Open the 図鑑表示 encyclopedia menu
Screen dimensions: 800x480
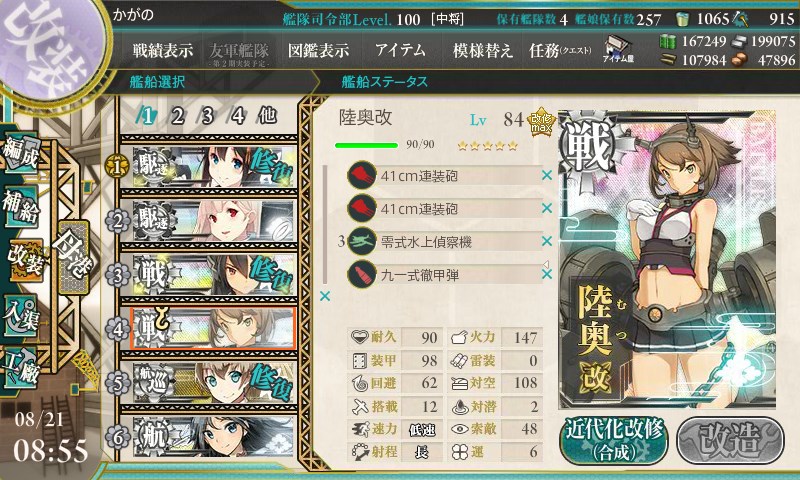[x=318, y=50]
